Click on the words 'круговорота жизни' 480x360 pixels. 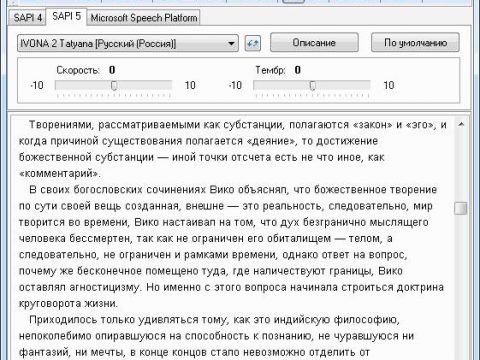68,303
